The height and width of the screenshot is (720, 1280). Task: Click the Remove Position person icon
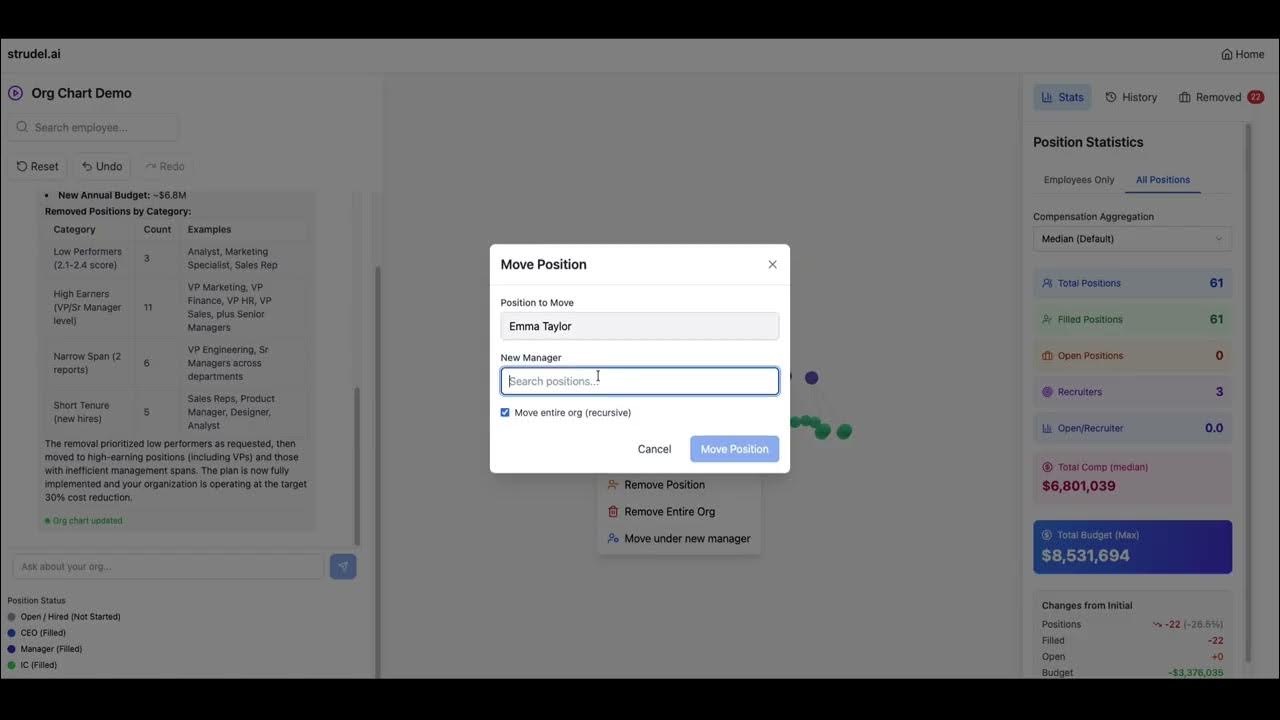click(x=613, y=485)
